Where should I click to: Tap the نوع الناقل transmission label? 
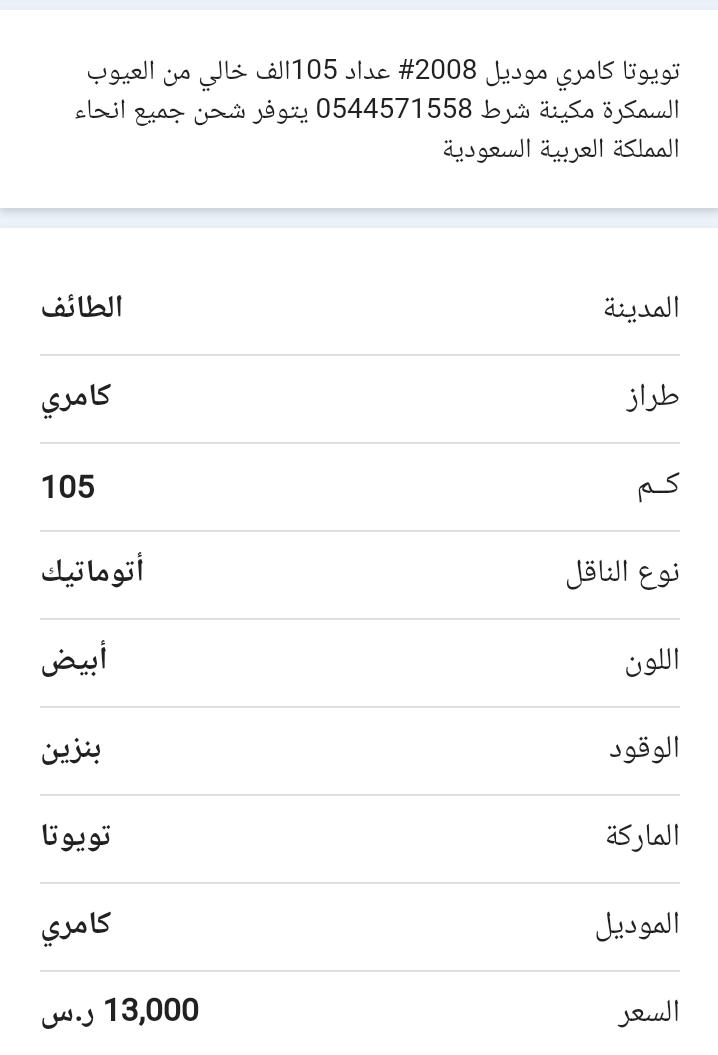click(x=622, y=573)
